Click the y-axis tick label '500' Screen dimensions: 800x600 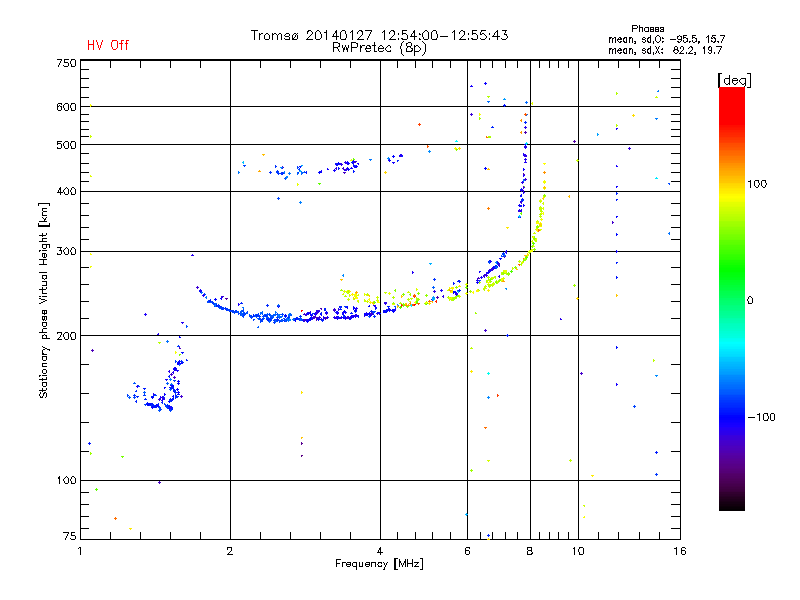66,145
